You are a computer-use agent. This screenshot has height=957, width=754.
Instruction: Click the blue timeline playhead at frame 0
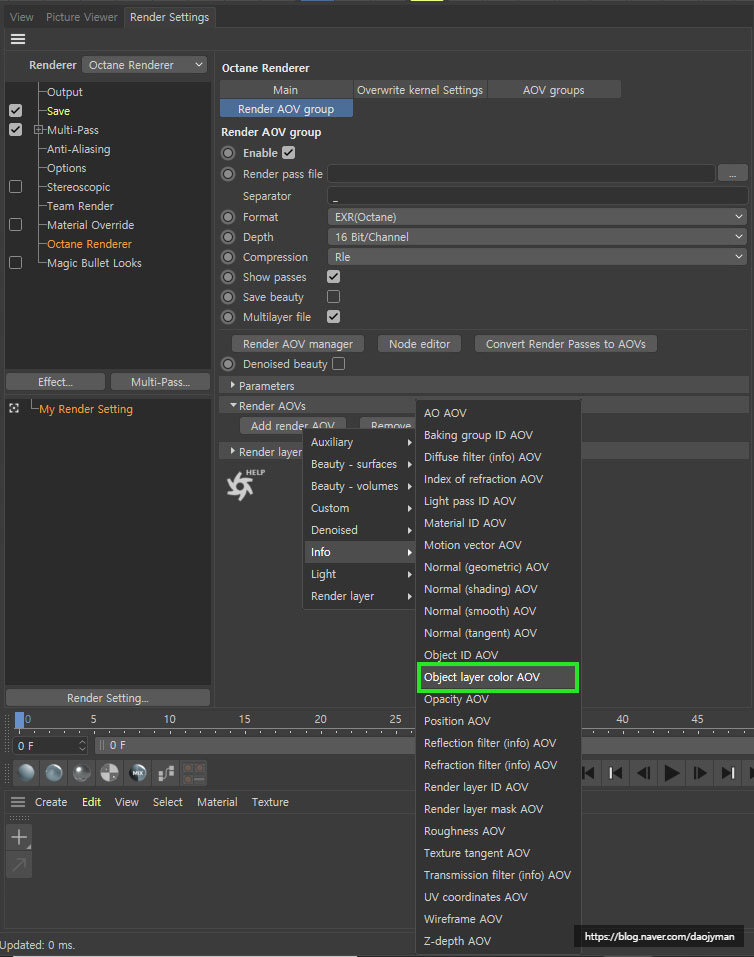pyautogui.click(x=20, y=720)
